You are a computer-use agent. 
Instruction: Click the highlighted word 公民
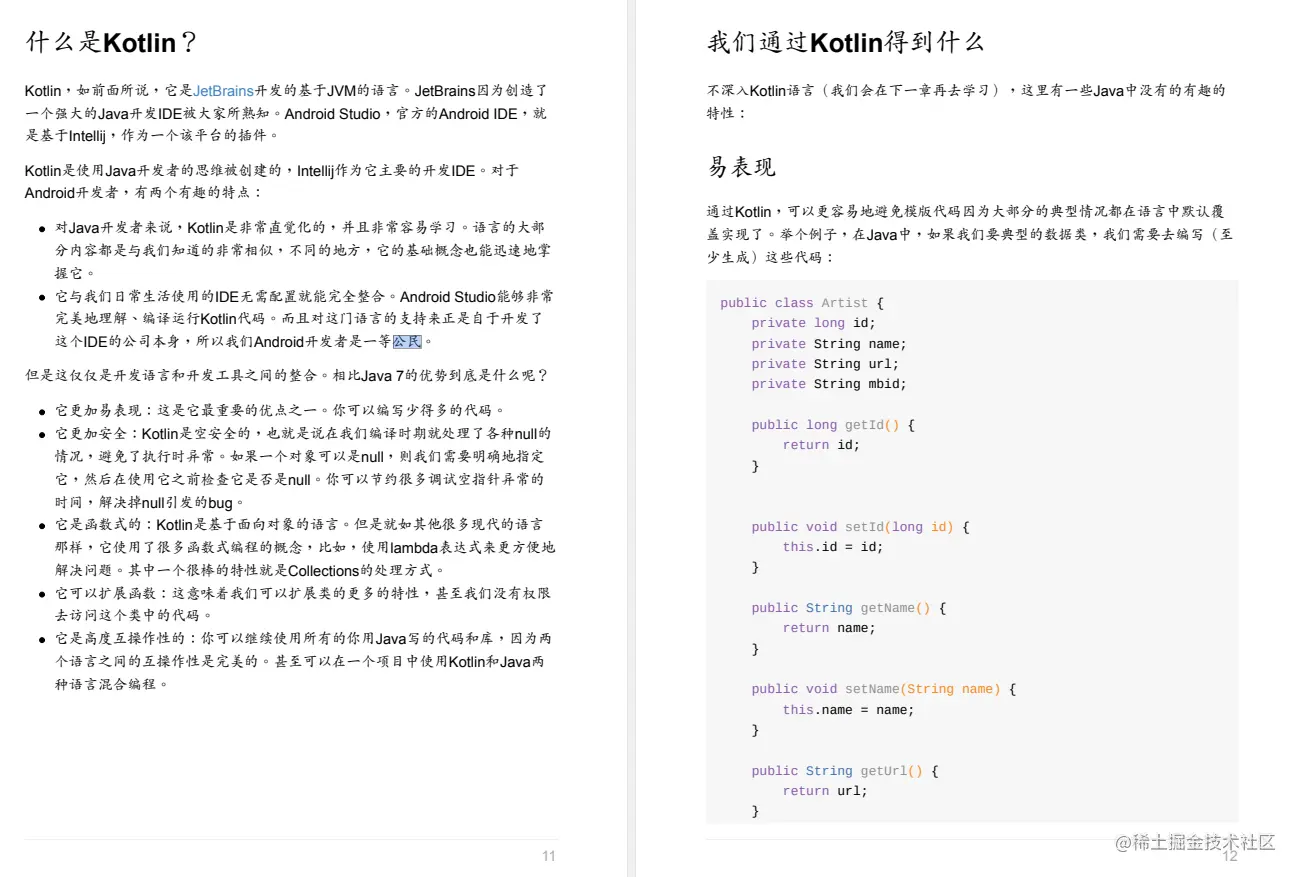click(x=407, y=341)
